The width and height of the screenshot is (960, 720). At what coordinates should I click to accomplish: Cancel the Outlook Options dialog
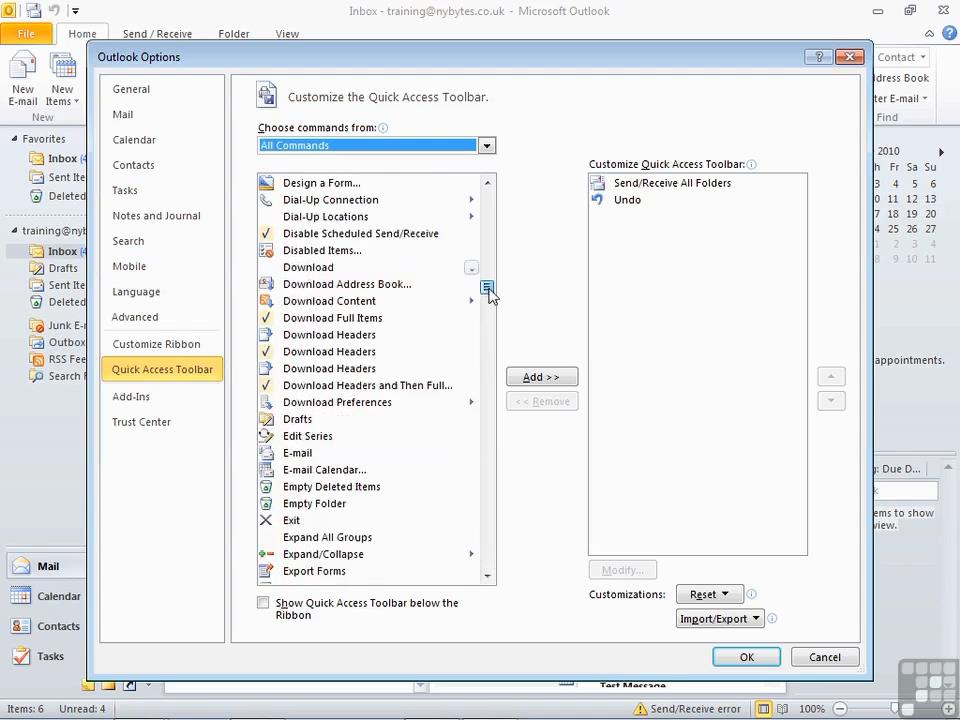click(825, 657)
